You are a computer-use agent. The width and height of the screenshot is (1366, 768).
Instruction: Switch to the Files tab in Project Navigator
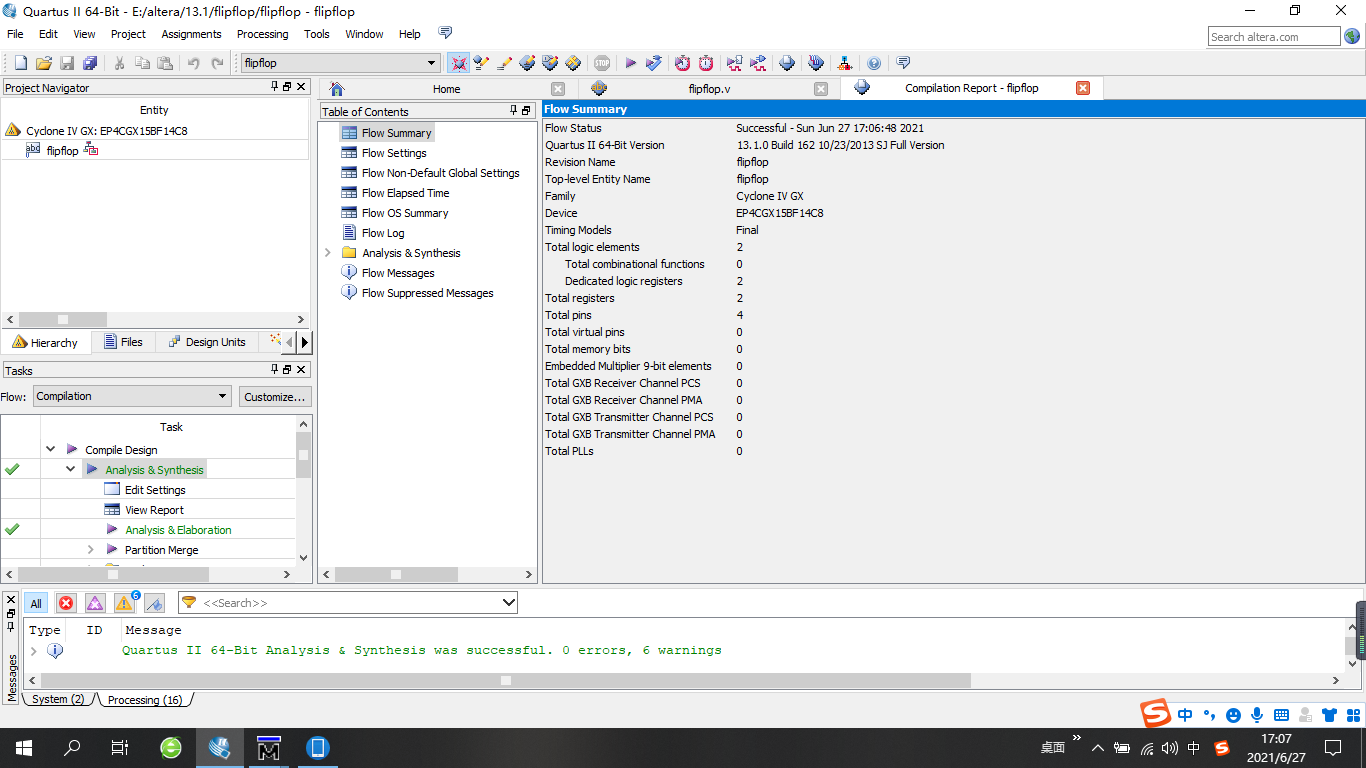coord(124,342)
